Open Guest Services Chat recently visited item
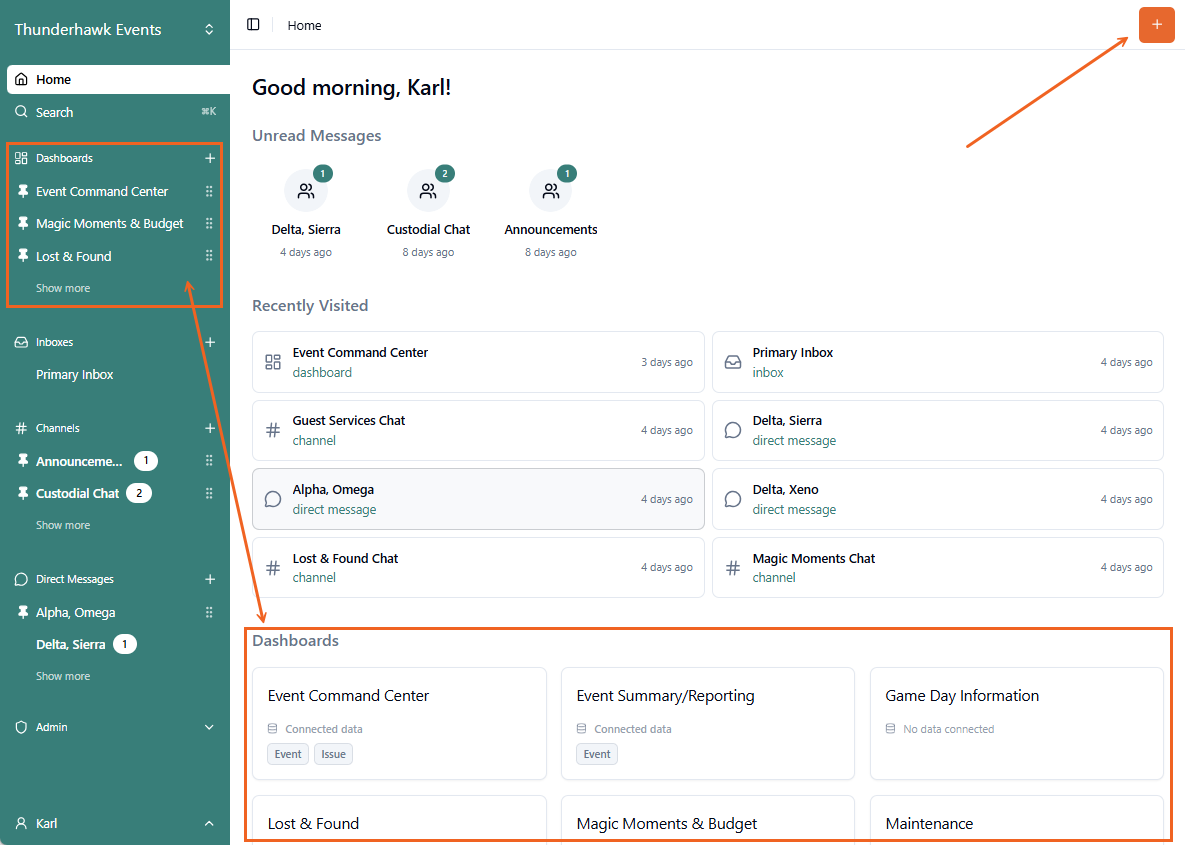Screen dimensions: 1185x845 click(478, 430)
